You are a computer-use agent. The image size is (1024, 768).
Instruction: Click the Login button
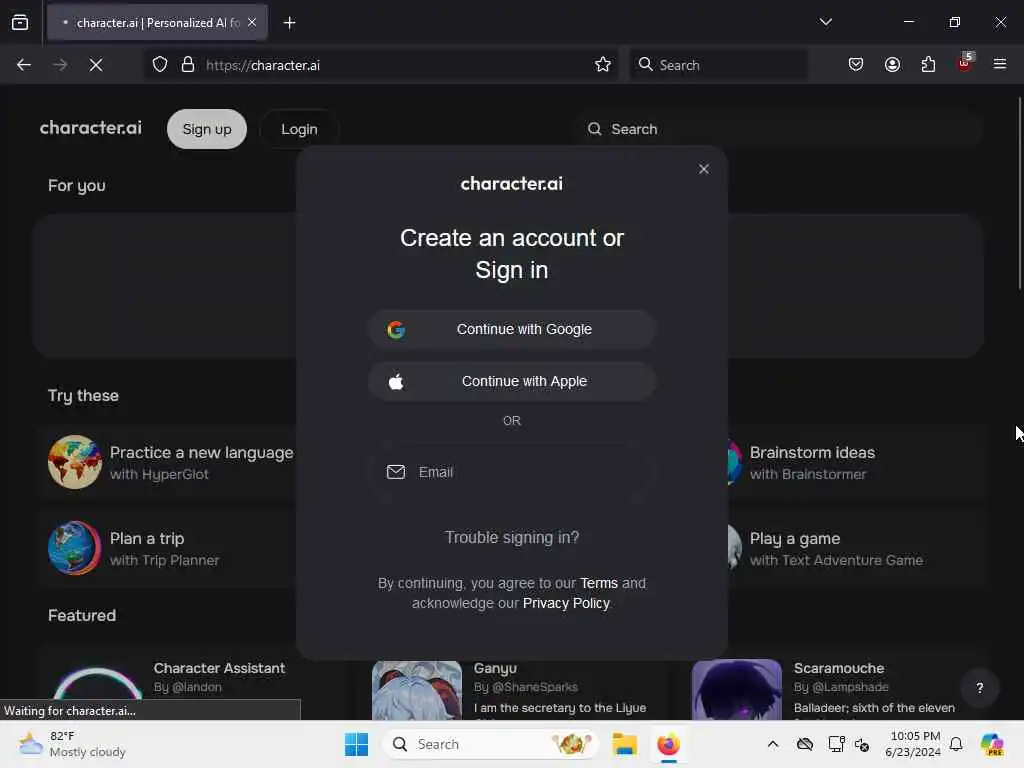tap(299, 129)
